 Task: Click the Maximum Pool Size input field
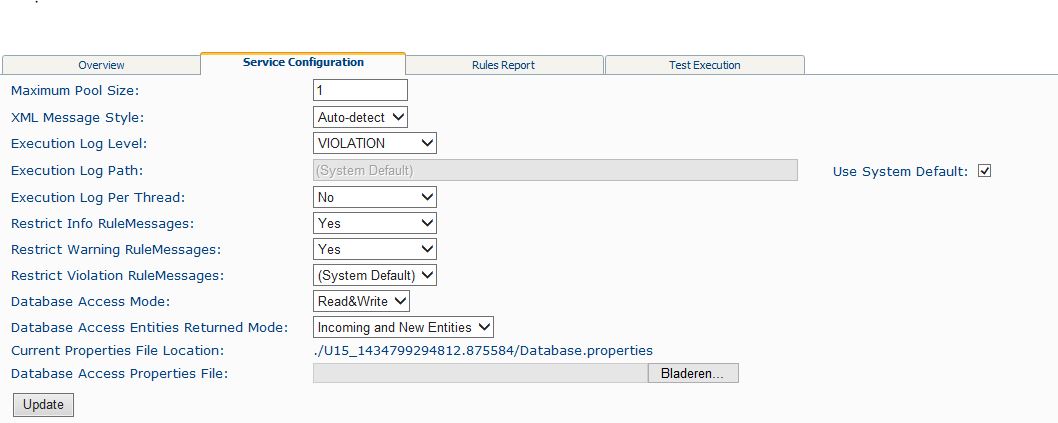point(360,90)
